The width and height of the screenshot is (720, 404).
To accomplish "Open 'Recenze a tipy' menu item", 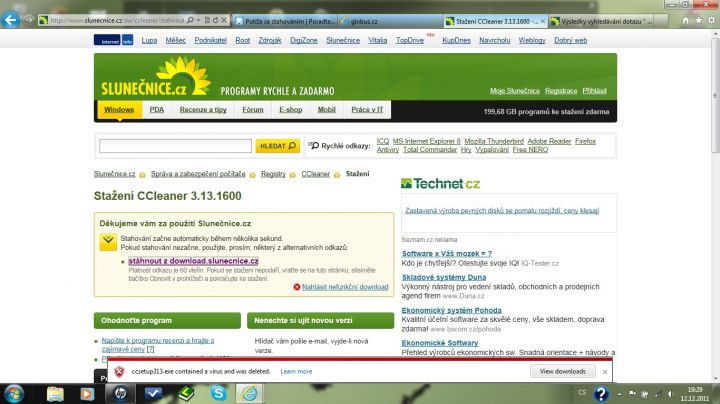I will [203, 110].
